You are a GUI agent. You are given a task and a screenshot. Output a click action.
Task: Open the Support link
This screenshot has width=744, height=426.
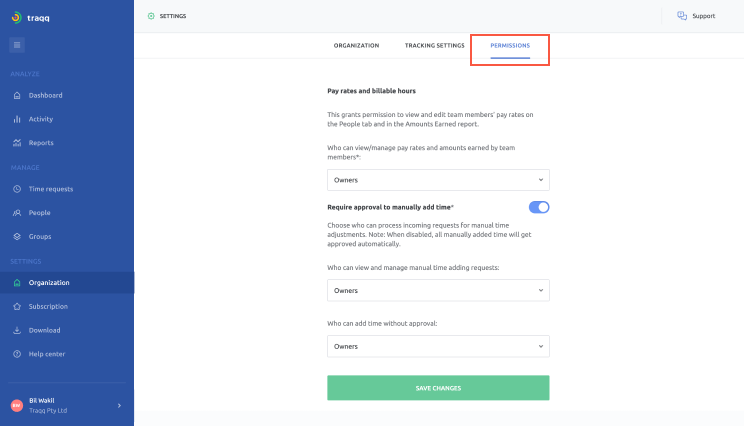[x=696, y=16]
